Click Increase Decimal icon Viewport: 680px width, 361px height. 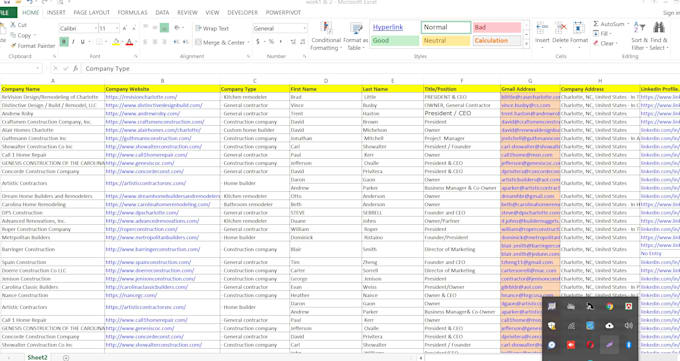[293, 42]
